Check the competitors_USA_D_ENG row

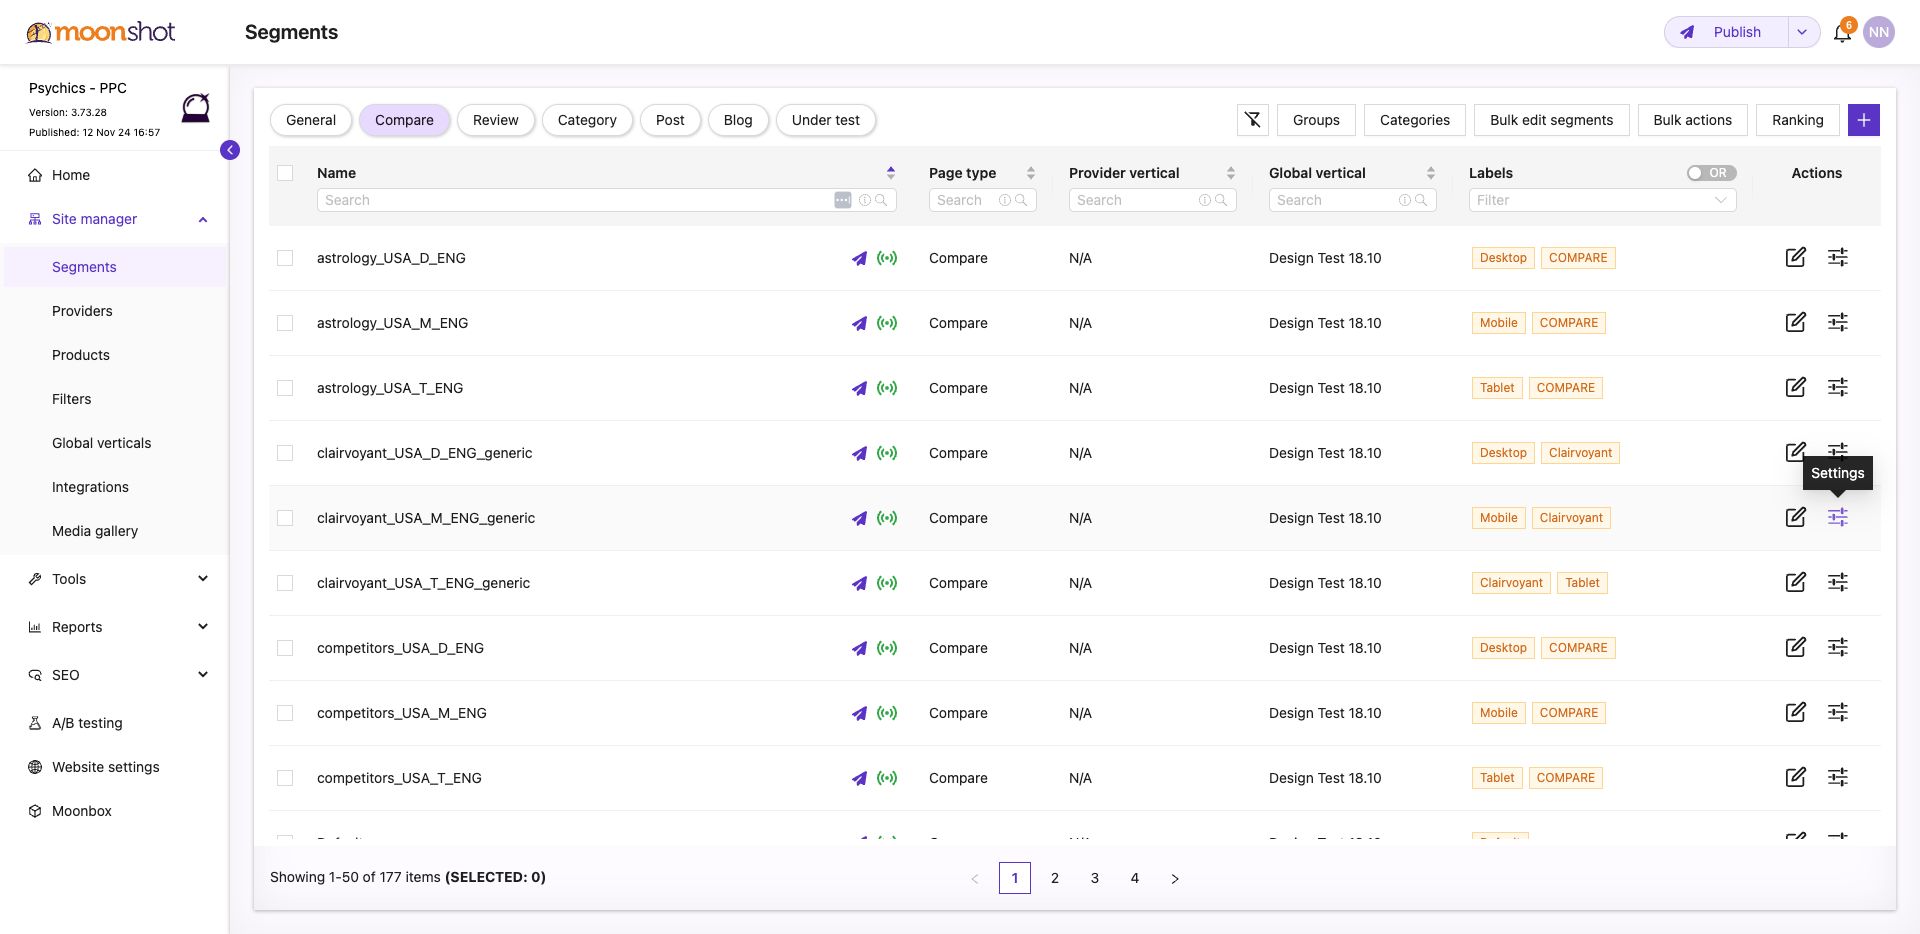(285, 648)
